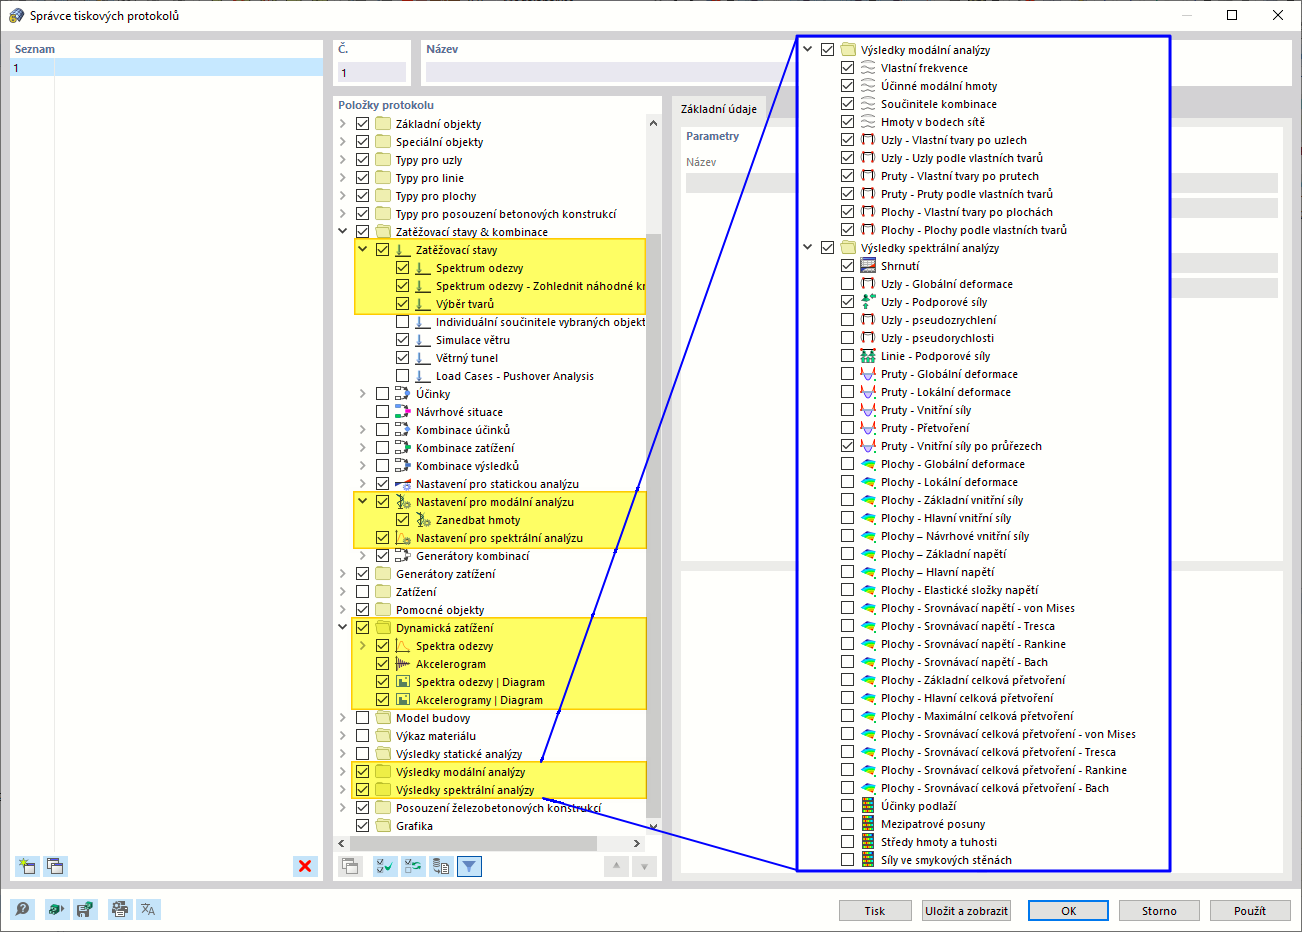Image resolution: width=1302 pixels, height=932 pixels.
Task: Check the Load Cases - Pushover Analysis box
Action: click(x=402, y=376)
